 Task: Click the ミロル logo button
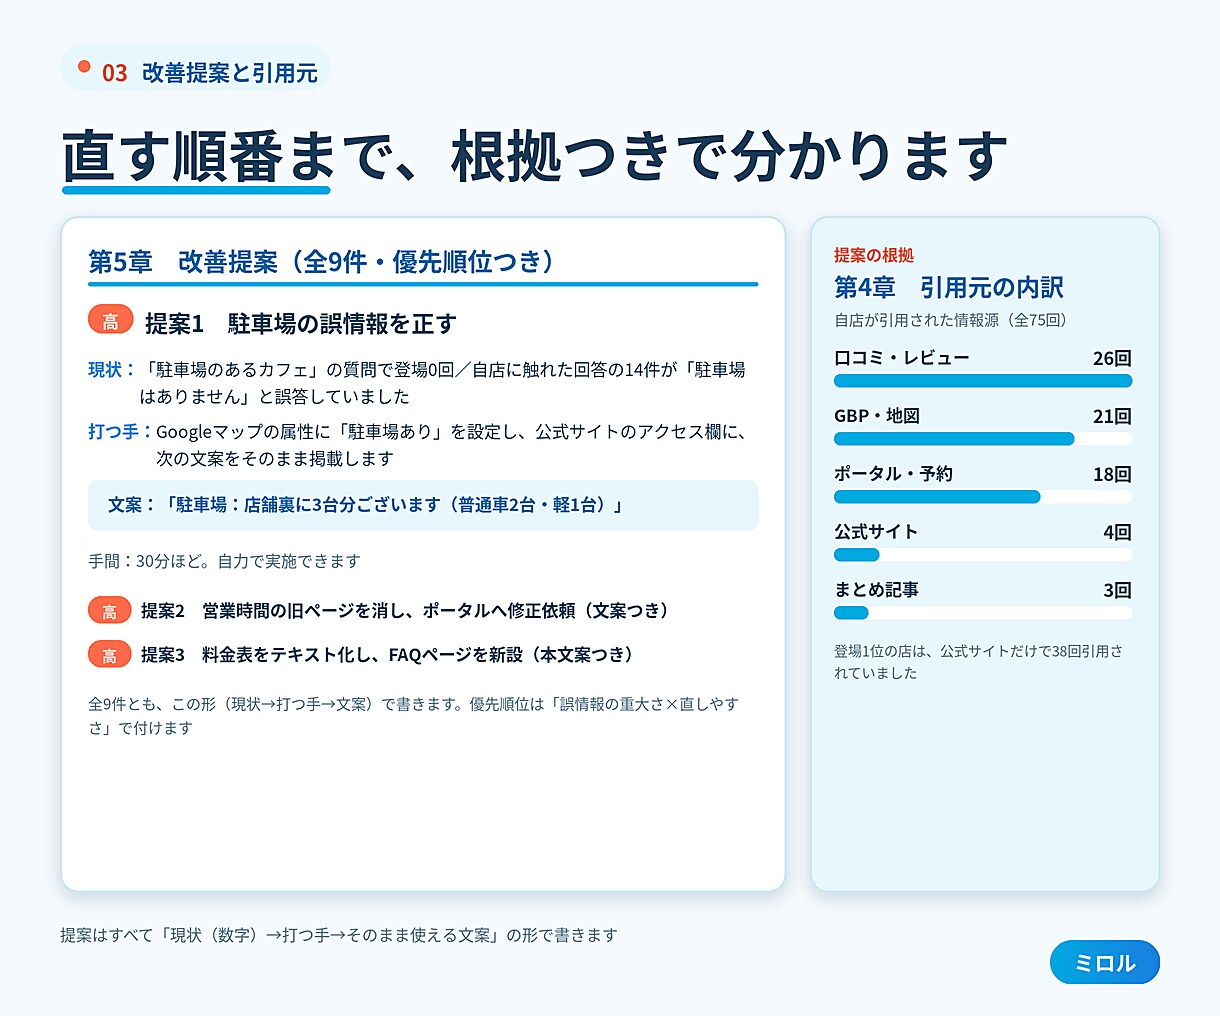coord(1105,962)
